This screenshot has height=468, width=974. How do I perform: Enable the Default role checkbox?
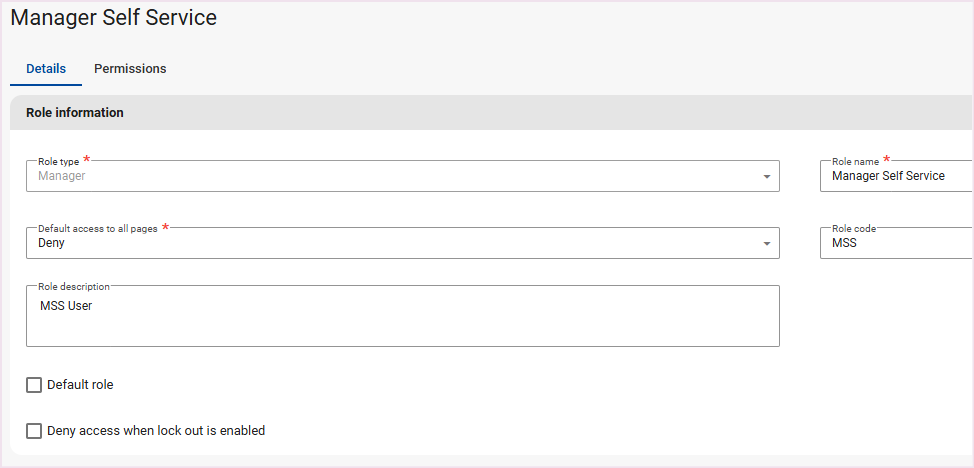click(34, 385)
